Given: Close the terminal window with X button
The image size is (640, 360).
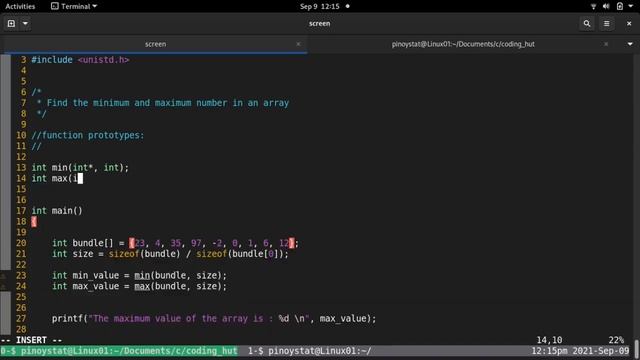Looking at the screenshot, I should pos(629,24).
